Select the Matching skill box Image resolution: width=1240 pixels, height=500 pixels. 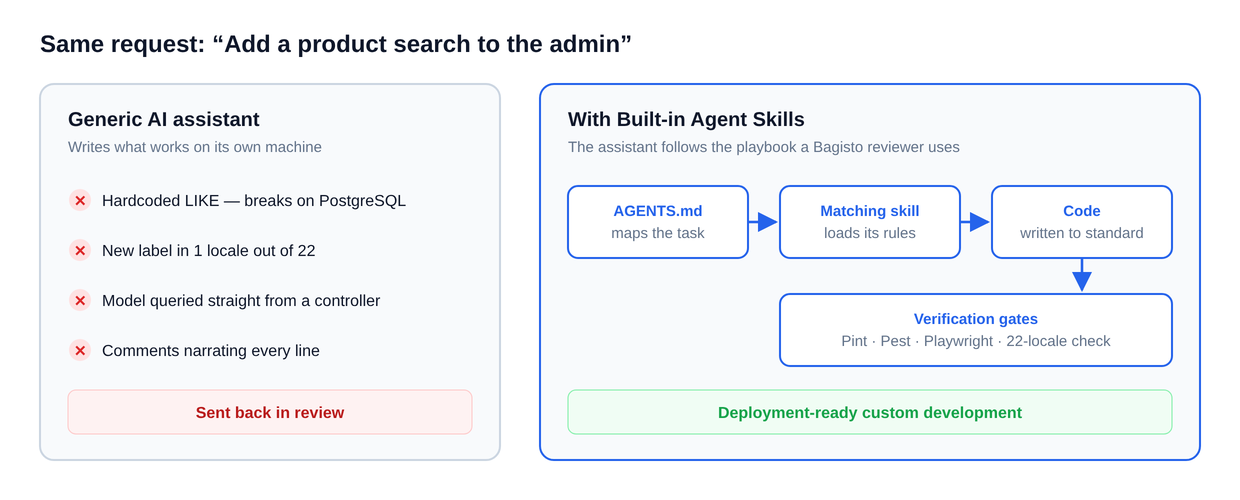tap(870, 222)
